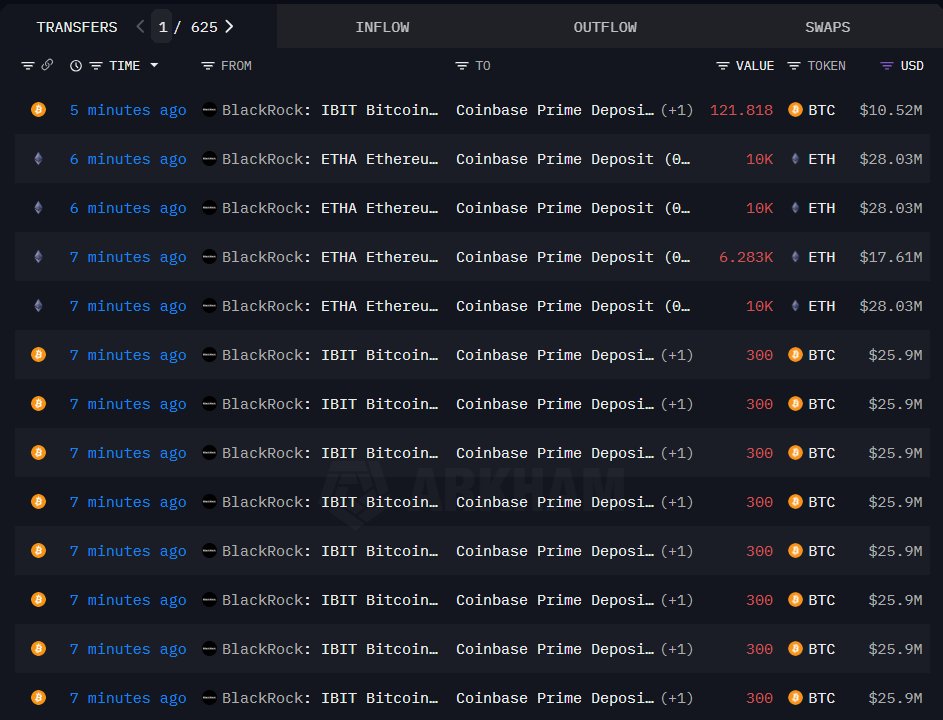This screenshot has width=943, height=720.
Task: Expand the TIME sort dropdown arrow
Action: (x=154, y=65)
